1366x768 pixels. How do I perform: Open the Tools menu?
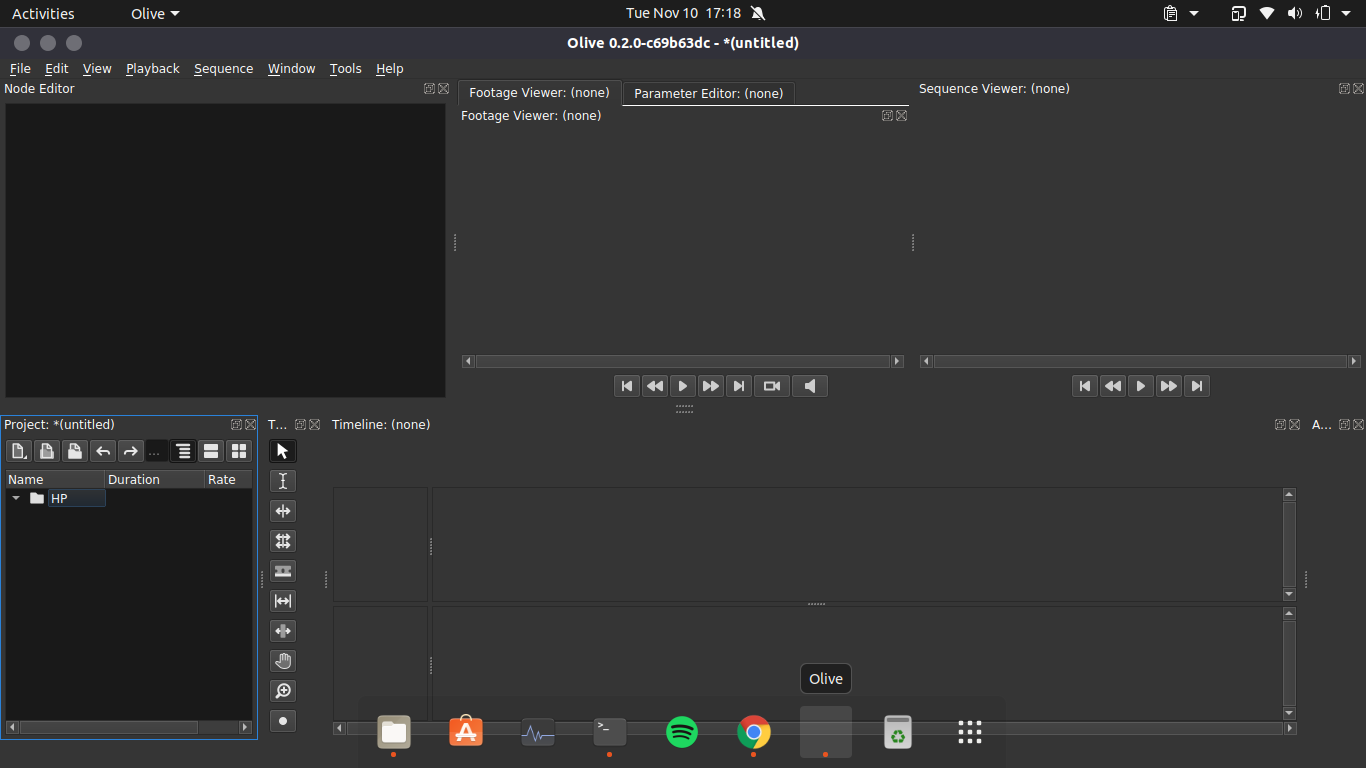(346, 69)
